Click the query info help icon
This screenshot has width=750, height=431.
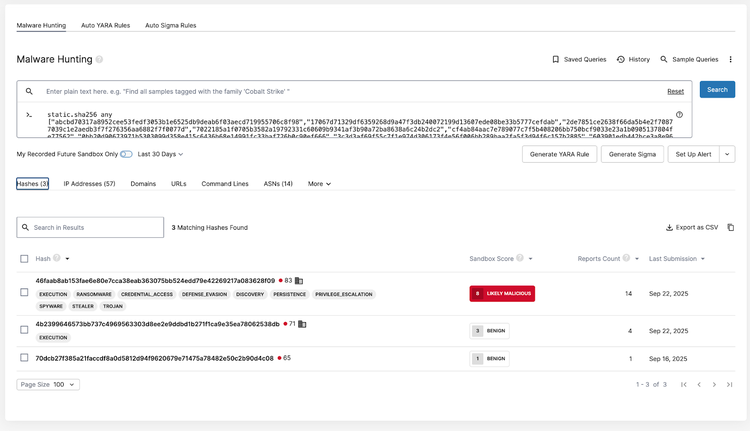click(680, 115)
